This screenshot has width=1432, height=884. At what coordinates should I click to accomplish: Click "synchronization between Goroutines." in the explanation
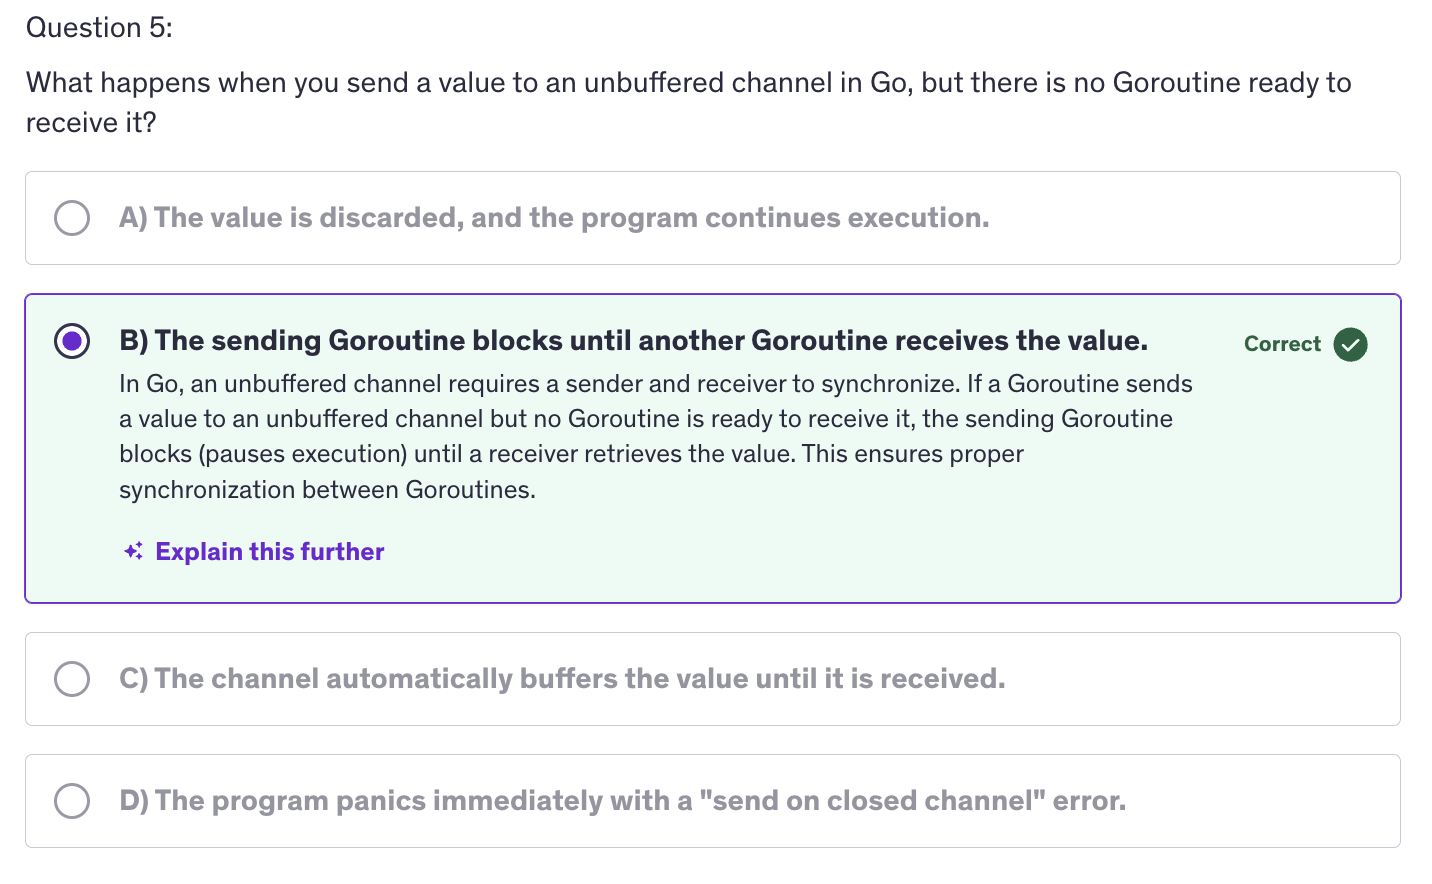pyautogui.click(x=327, y=490)
